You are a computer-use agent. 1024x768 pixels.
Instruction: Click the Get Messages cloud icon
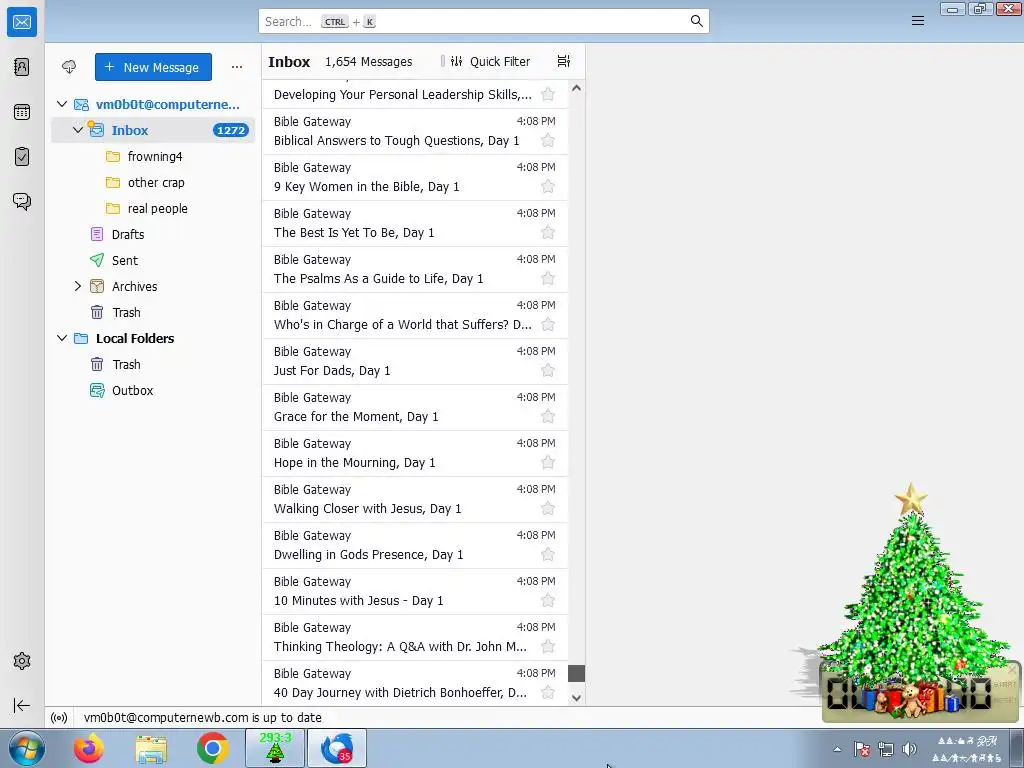tap(69, 67)
